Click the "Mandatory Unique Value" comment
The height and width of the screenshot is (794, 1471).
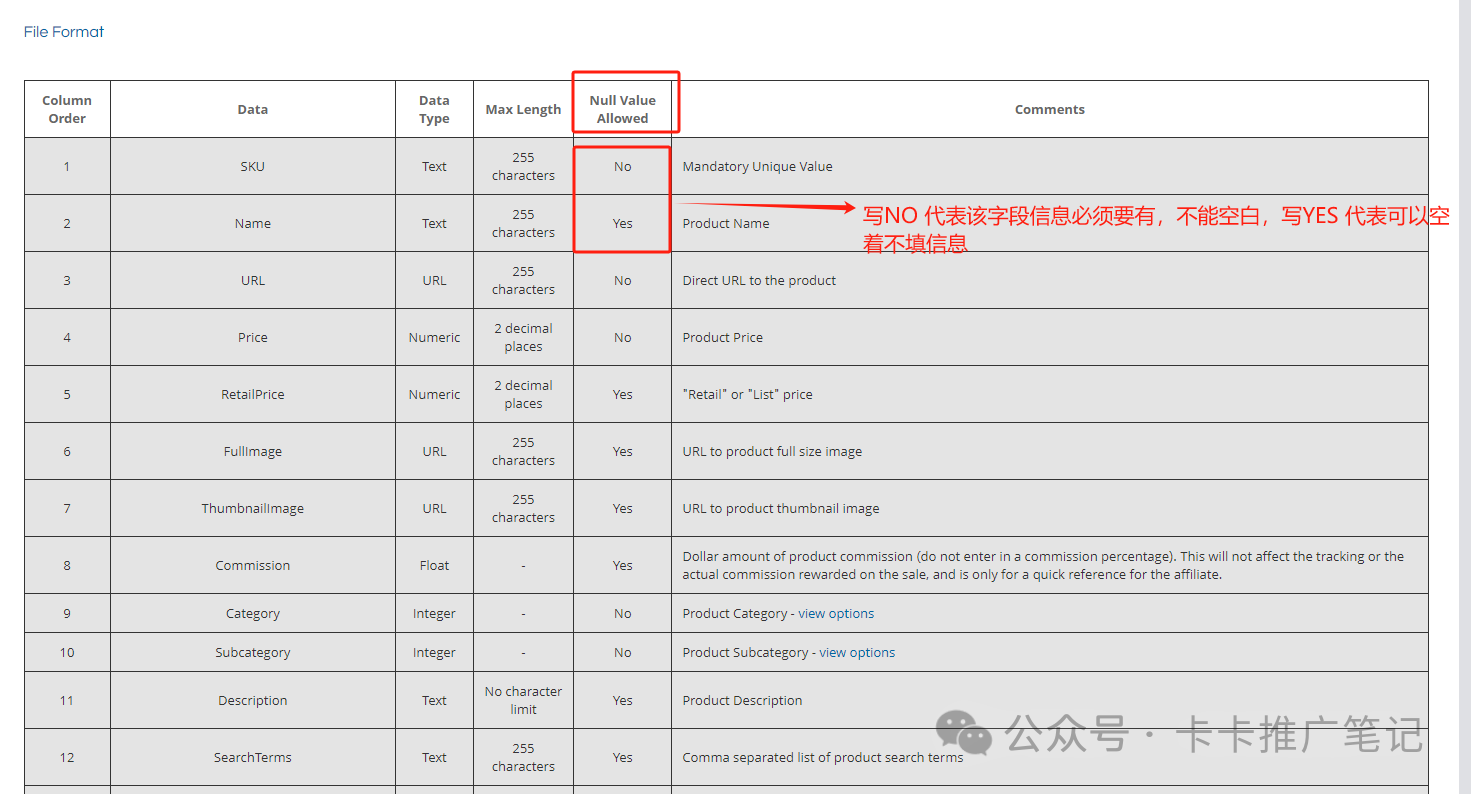[x=757, y=166]
